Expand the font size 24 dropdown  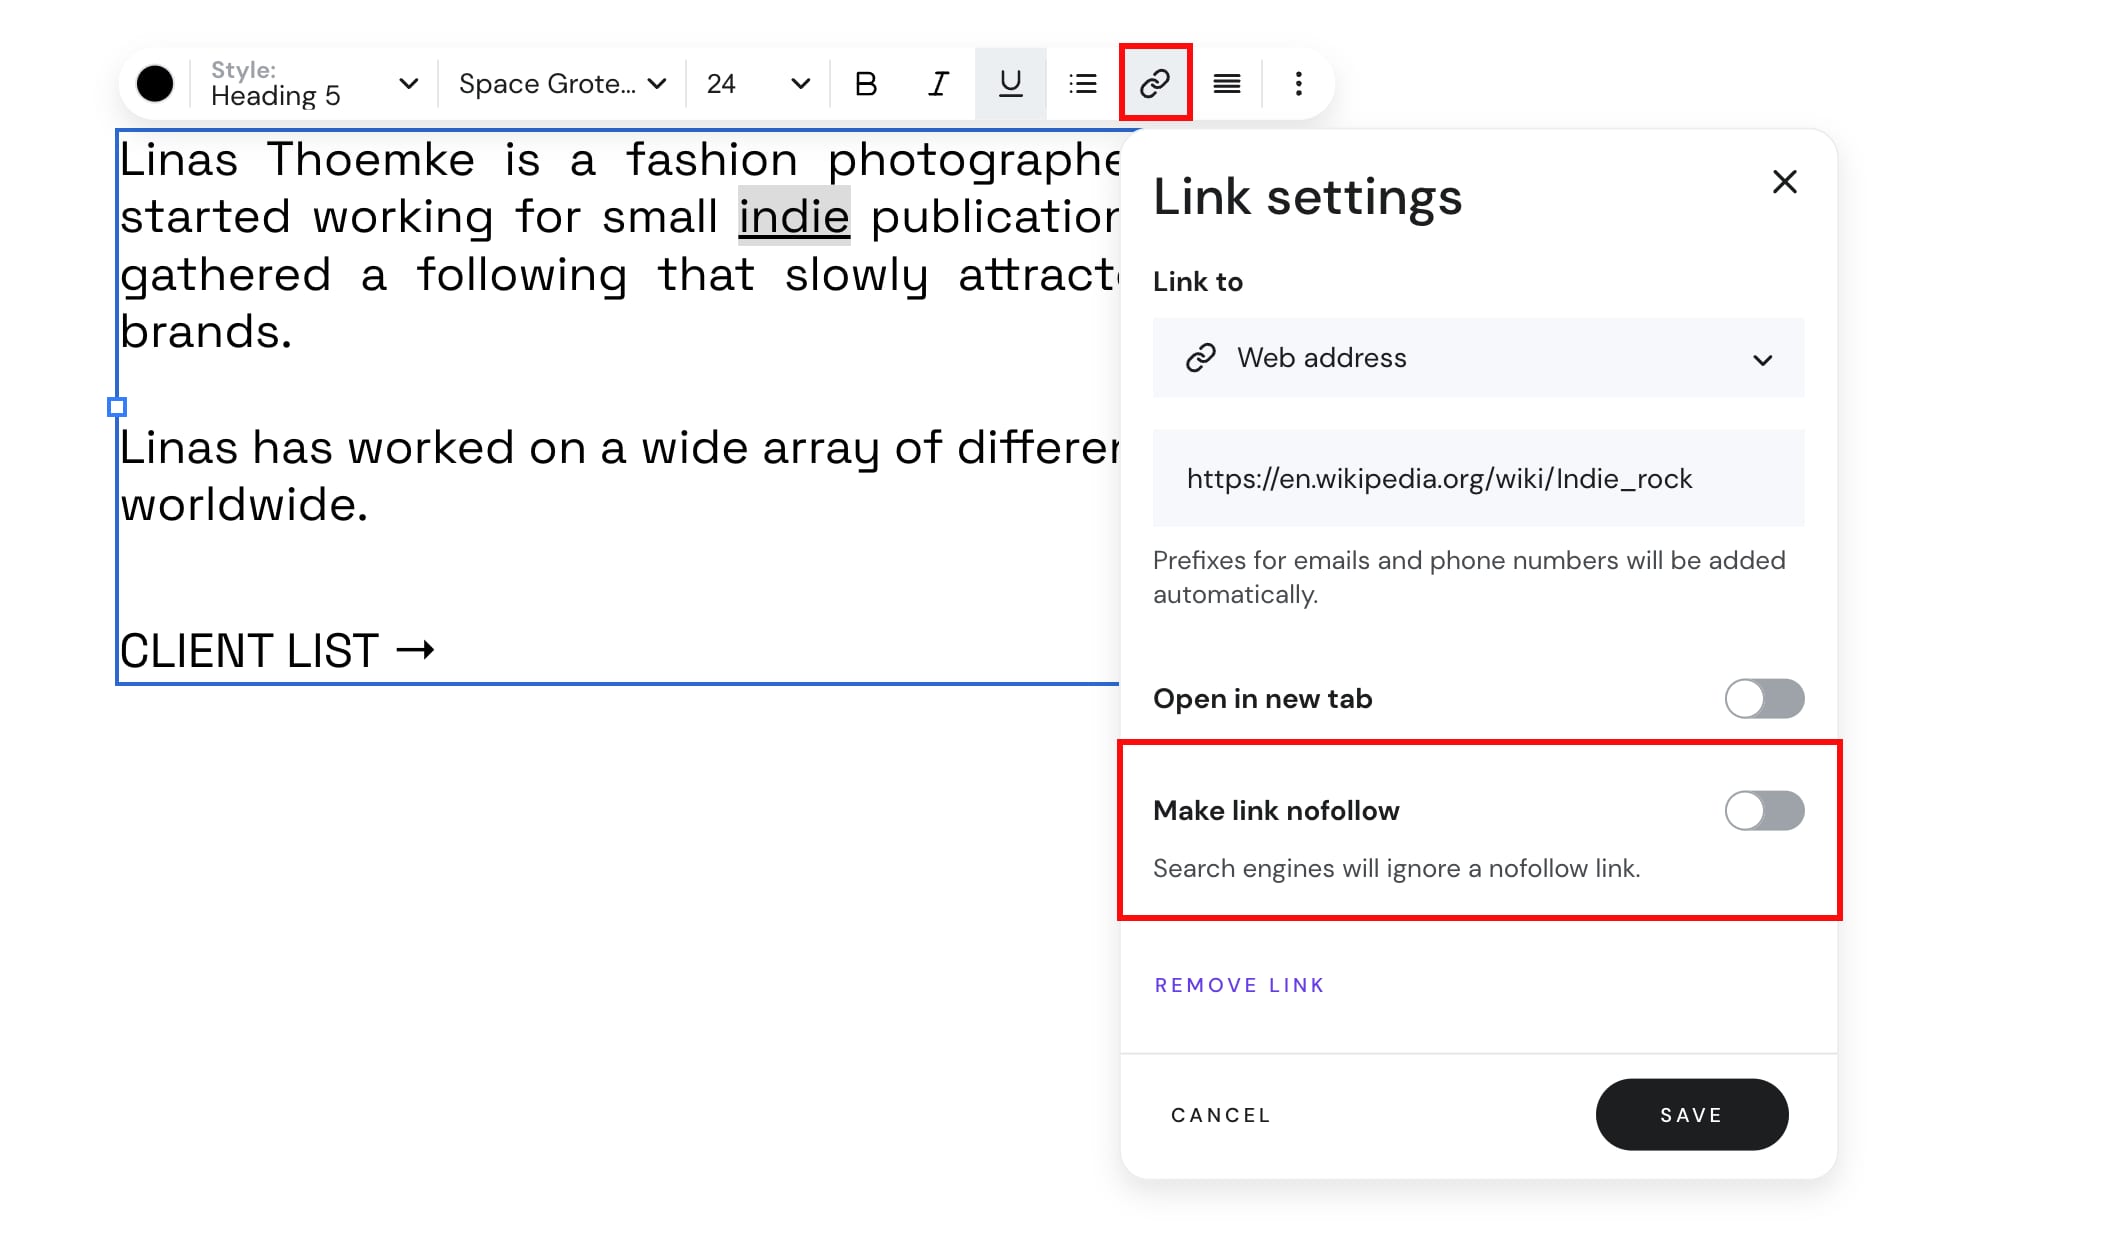(757, 84)
